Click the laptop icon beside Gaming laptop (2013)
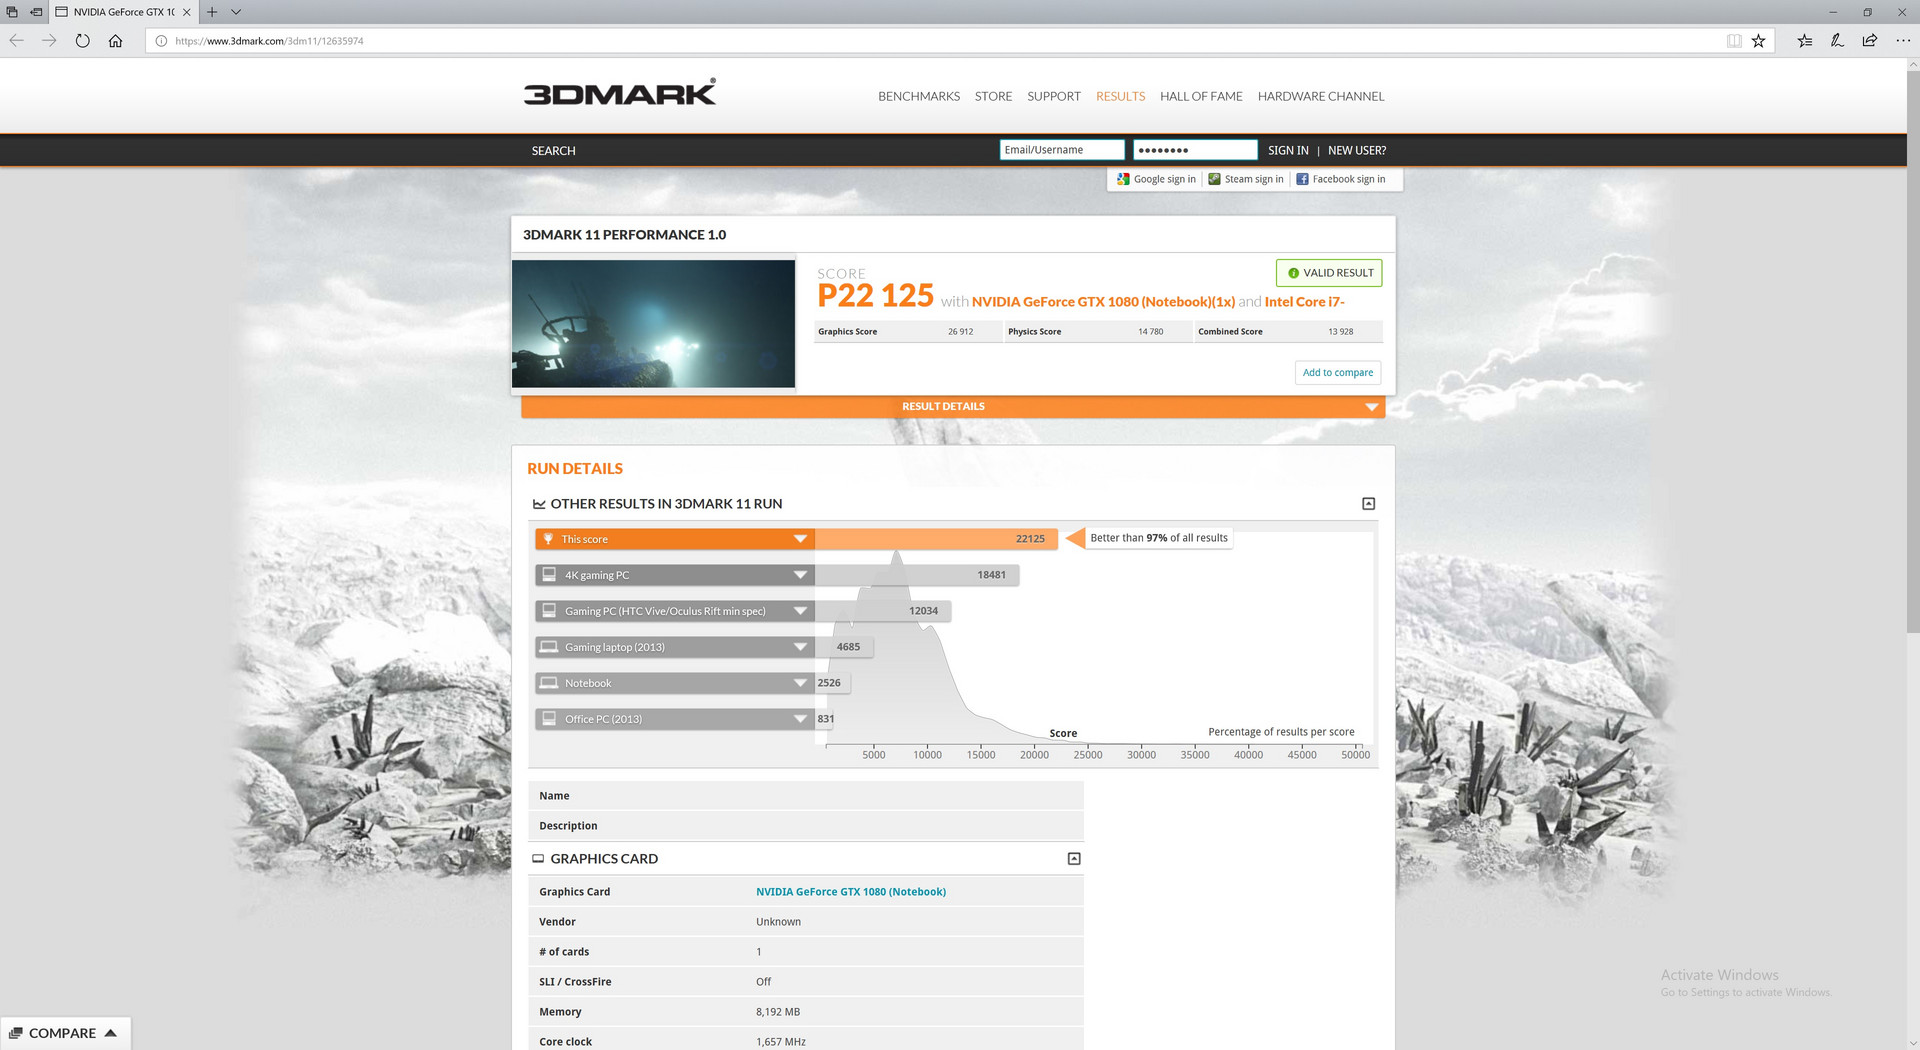Image resolution: width=1920 pixels, height=1050 pixels. click(x=549, y=647)
